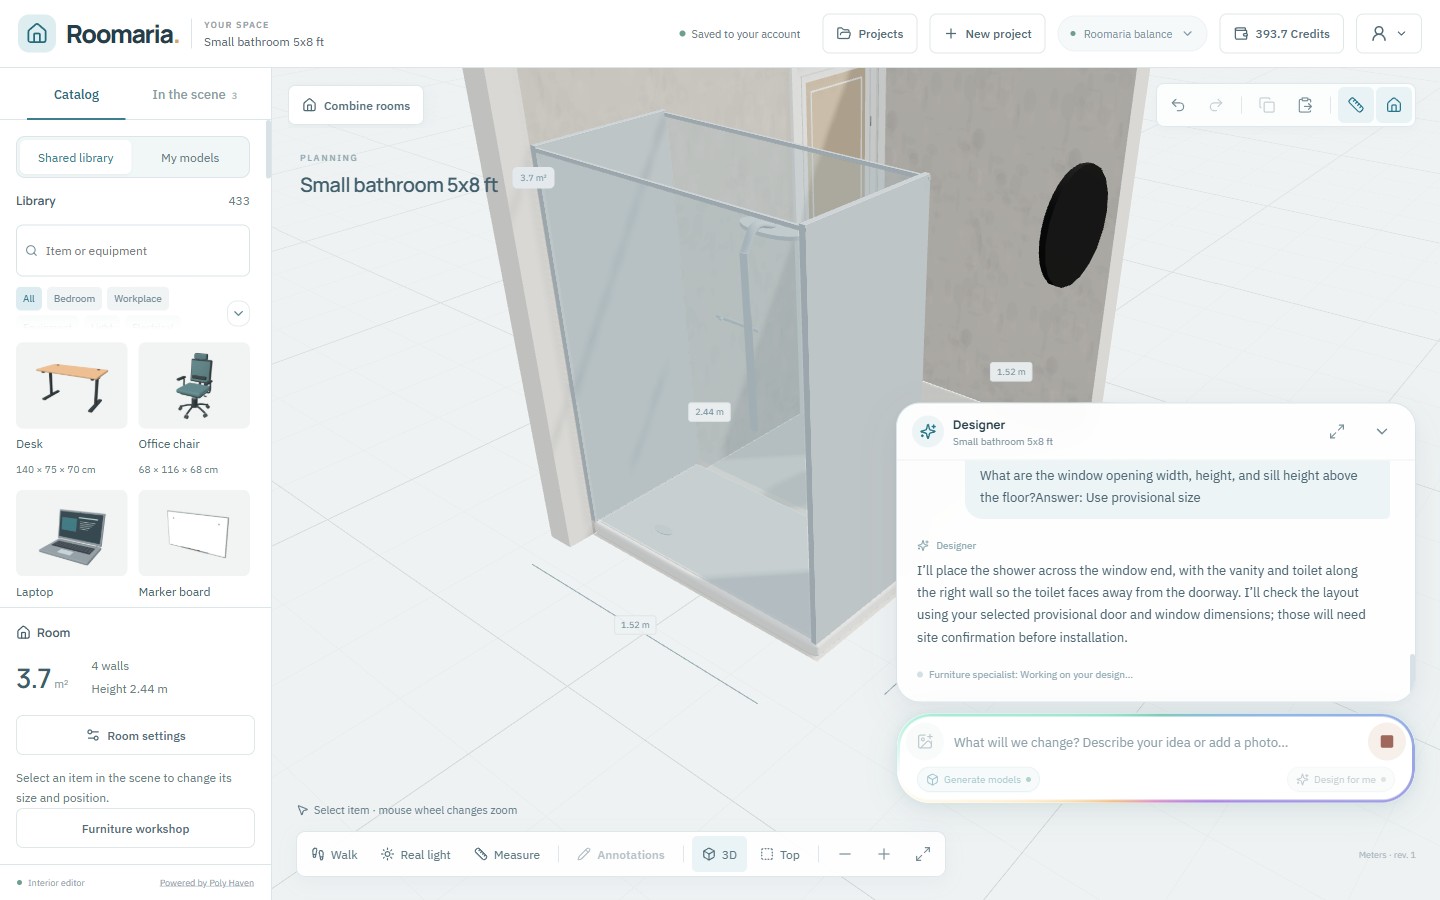Click the prompt text field
The image size is (1440, 900).
coord(1155,742)
